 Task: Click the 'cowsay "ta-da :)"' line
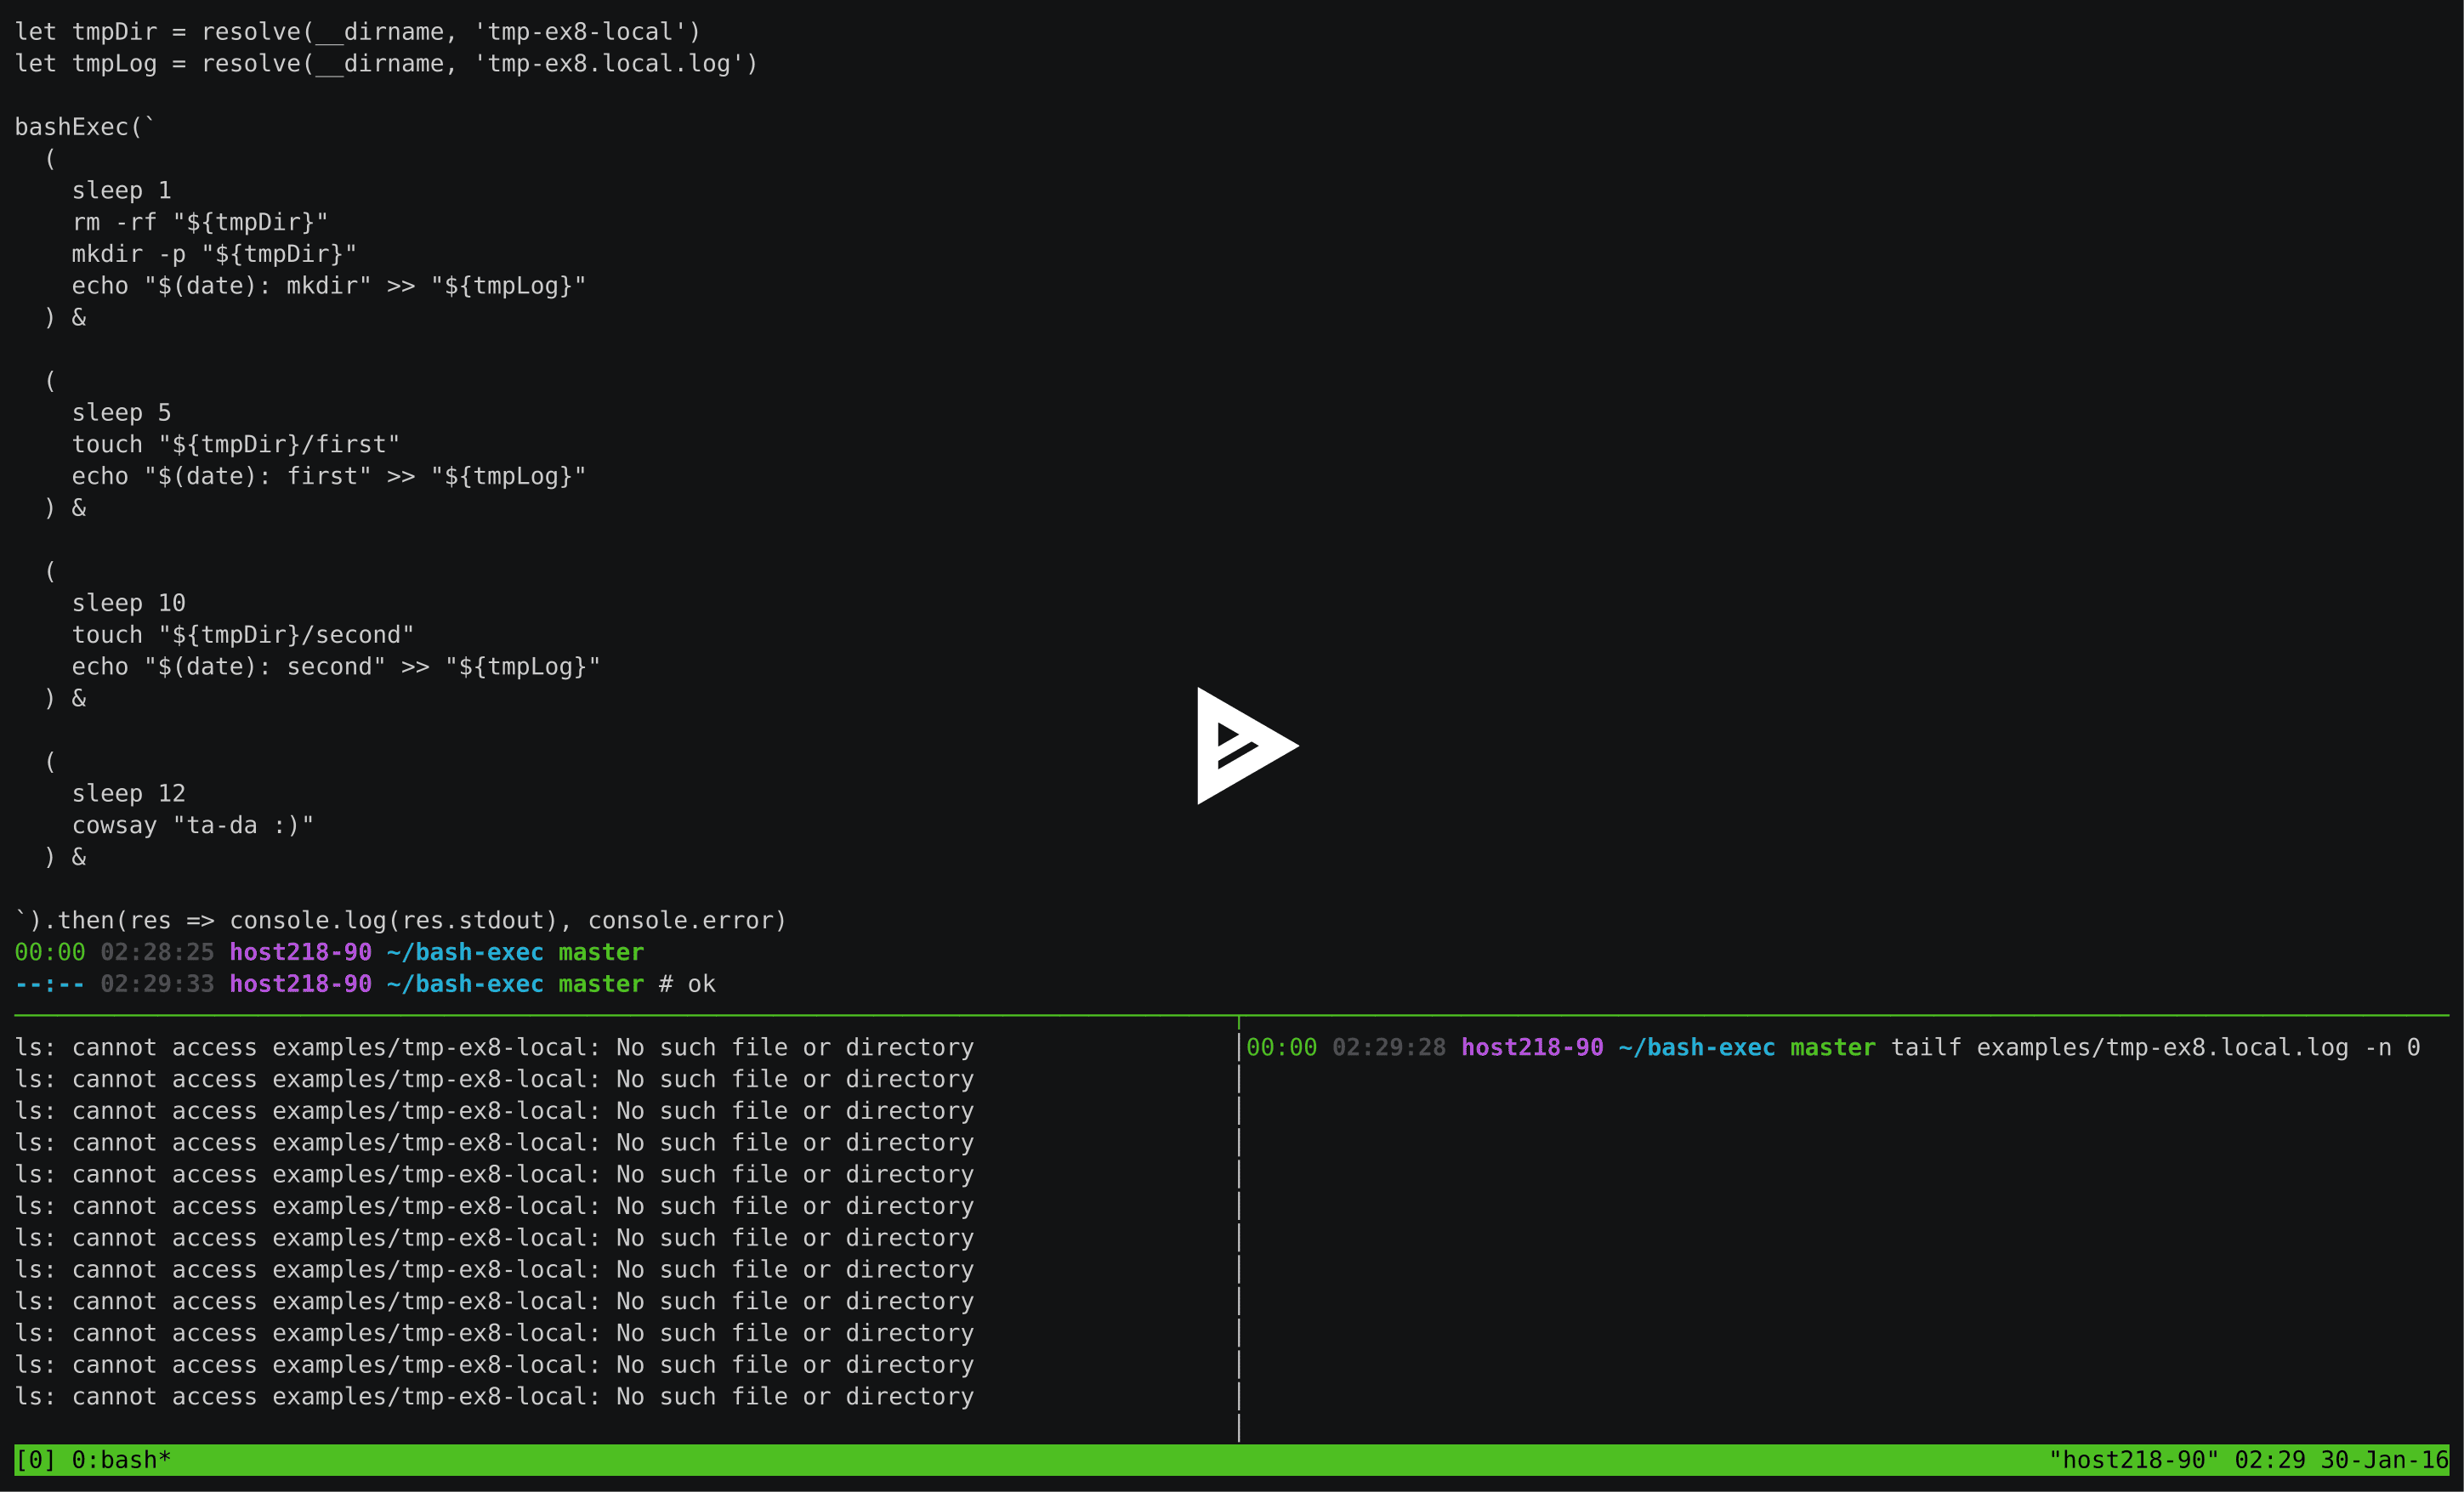[x=193, y=826]
